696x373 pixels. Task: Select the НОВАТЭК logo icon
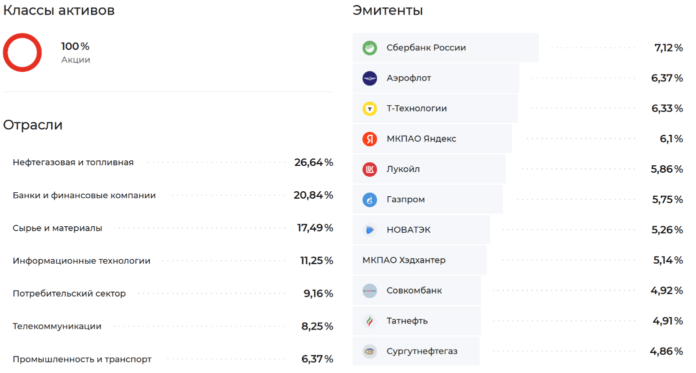(370, 230)
